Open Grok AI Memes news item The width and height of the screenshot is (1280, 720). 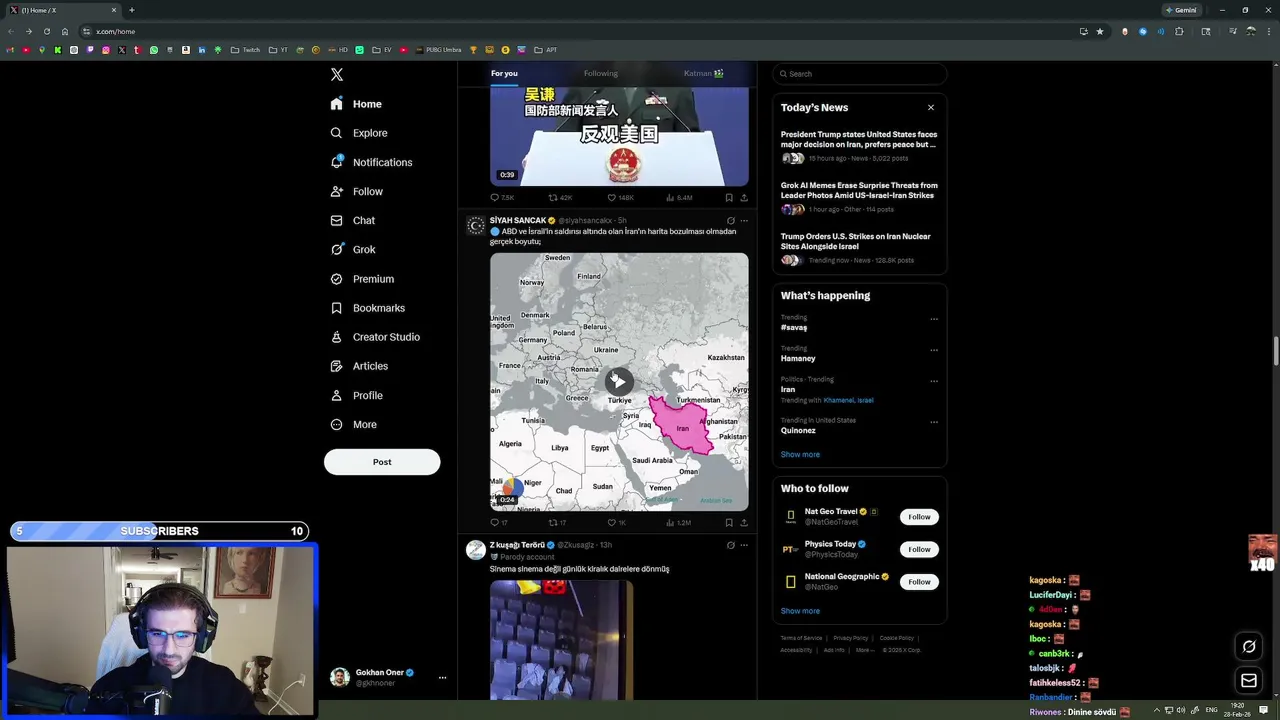[x=859, y=197]
